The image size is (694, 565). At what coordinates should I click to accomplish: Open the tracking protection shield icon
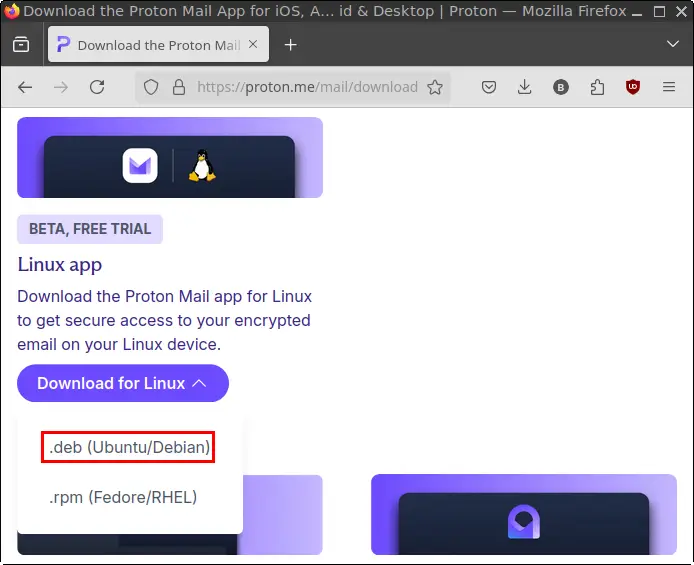[151, 87]
